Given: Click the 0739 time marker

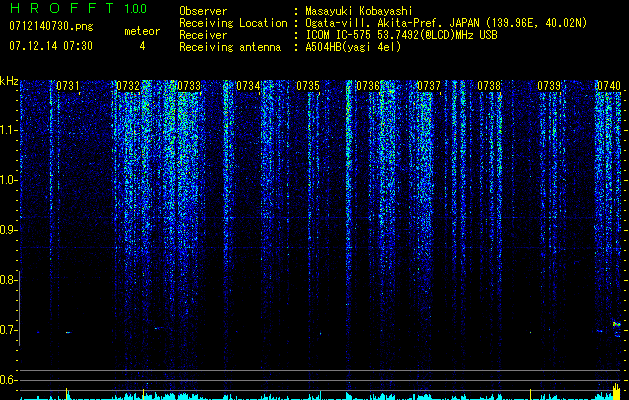Looking at the screenshot, I should tap(549, 86).
